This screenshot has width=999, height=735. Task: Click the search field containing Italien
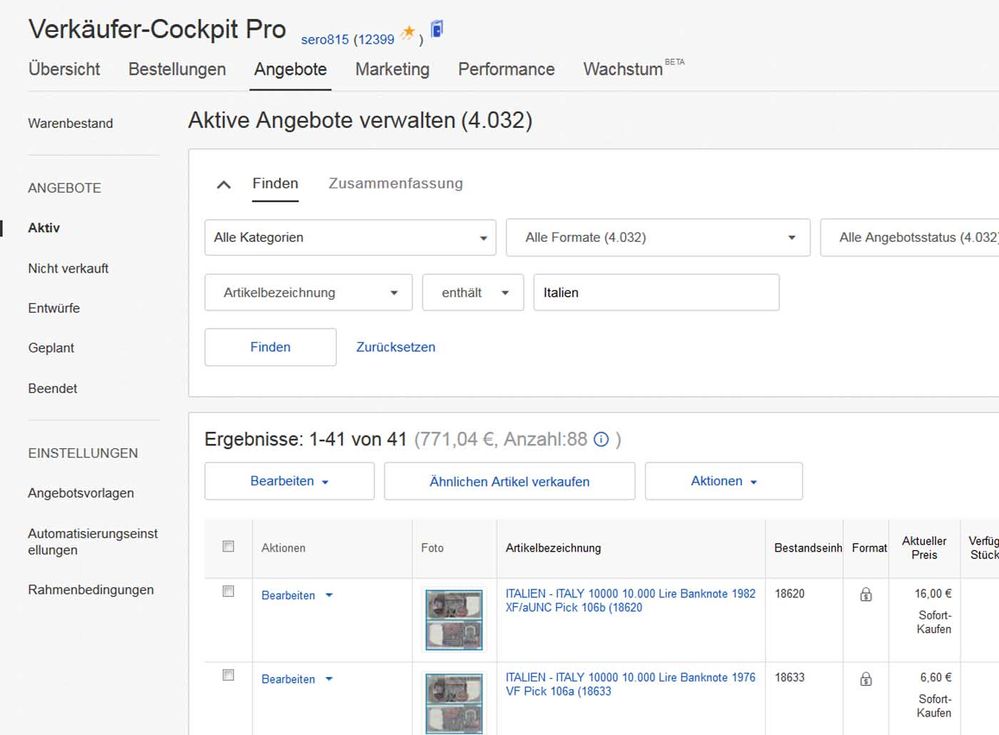(x=656, y=293)
